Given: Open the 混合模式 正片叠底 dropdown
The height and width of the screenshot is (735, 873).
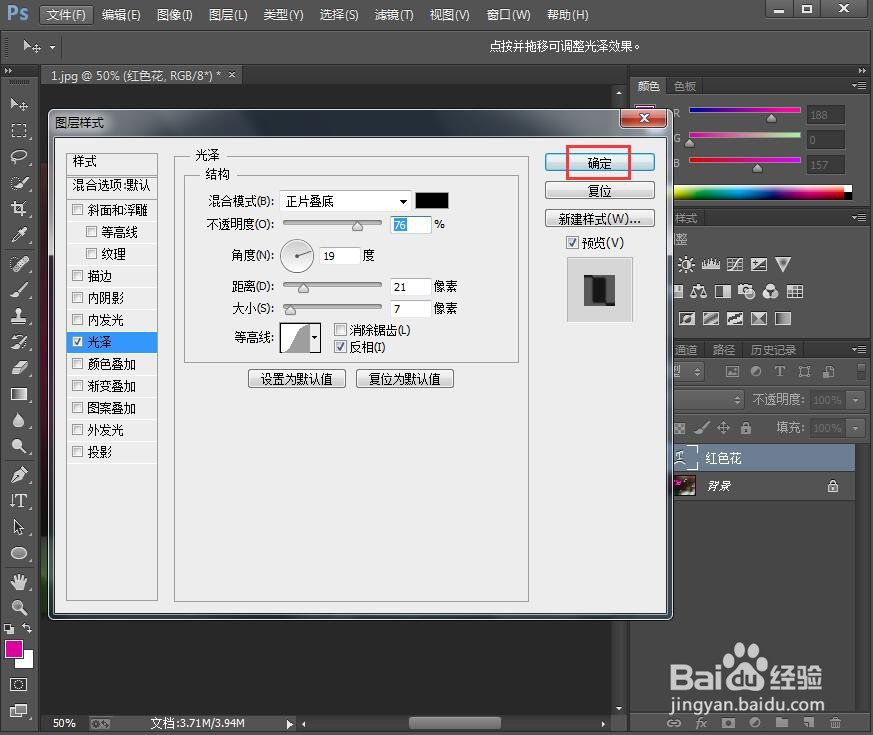Looking at the screenshot, I should (x=345, y=201).
